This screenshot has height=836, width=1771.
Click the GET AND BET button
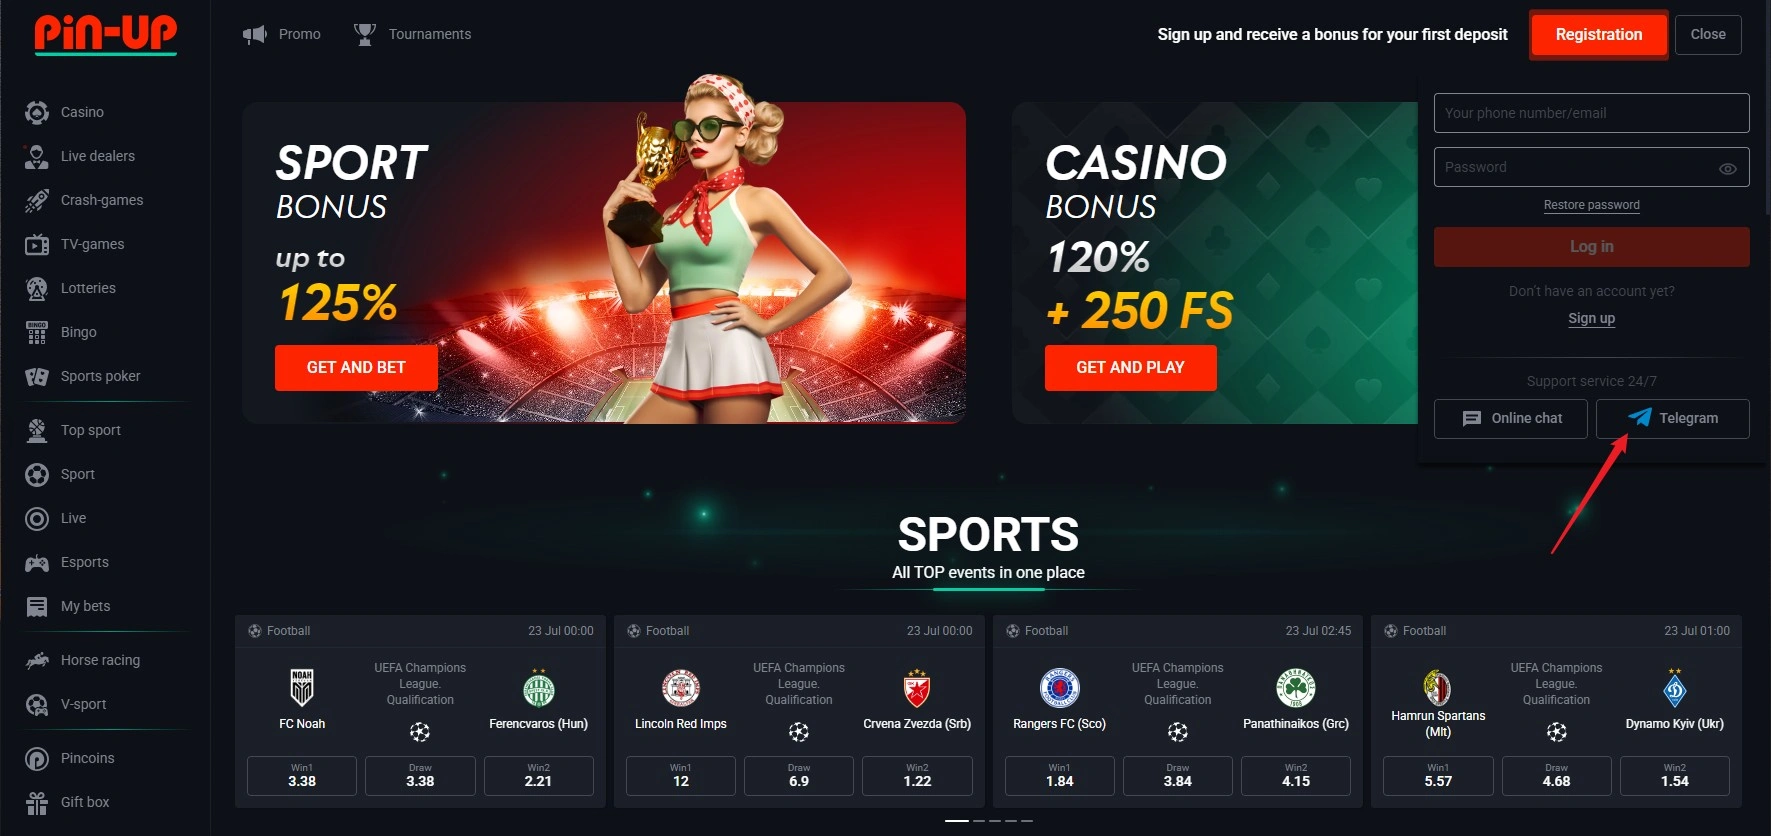coord(356,367)
